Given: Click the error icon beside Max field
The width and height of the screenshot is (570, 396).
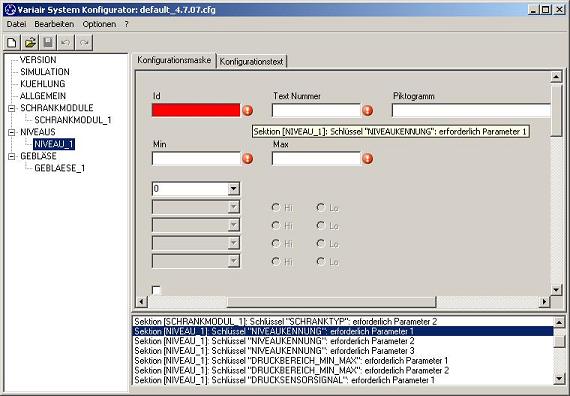Looking at the screenshot, I should [368, 159].
